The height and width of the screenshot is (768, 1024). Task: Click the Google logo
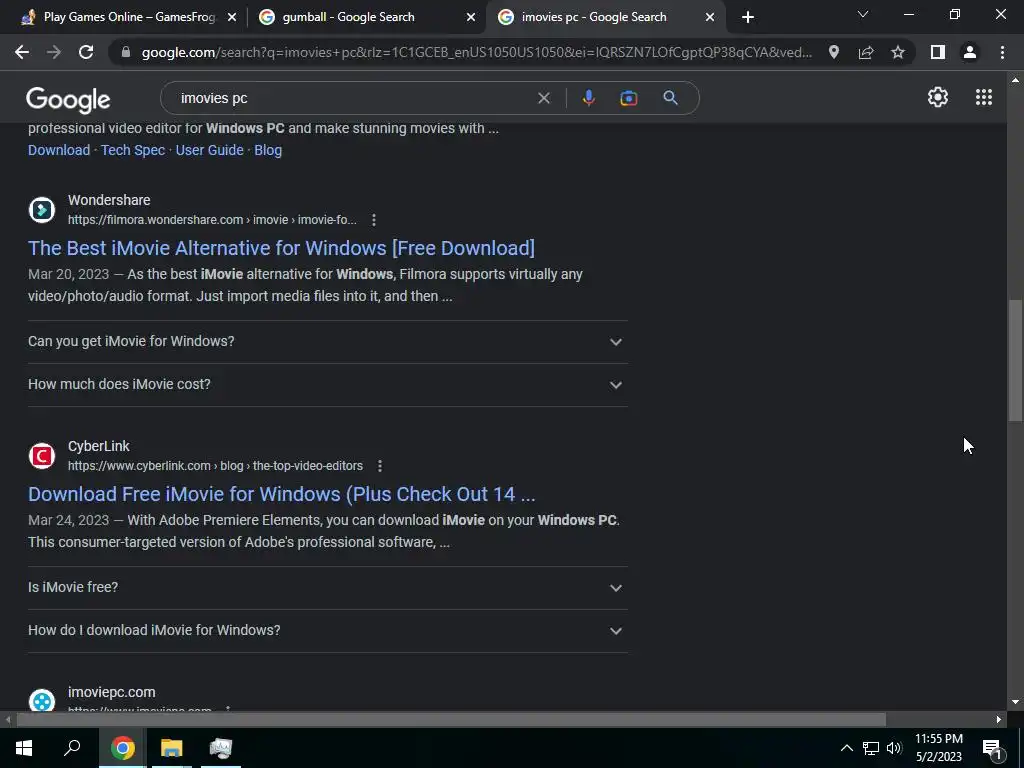pos(68,100)
